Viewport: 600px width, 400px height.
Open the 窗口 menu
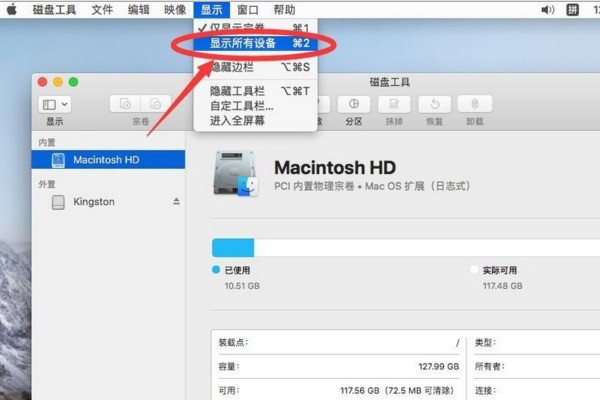click(x=248, y=10)
